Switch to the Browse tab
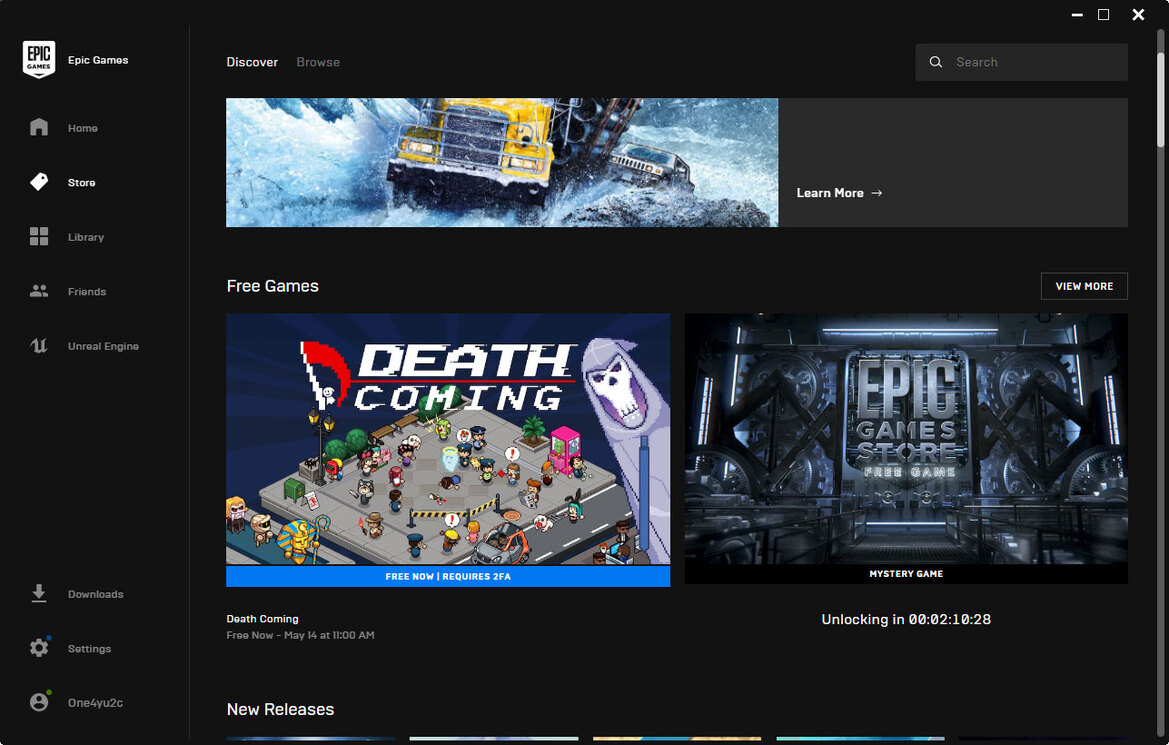The height and width of the screenshot is (745, 1169). point(318,62)
